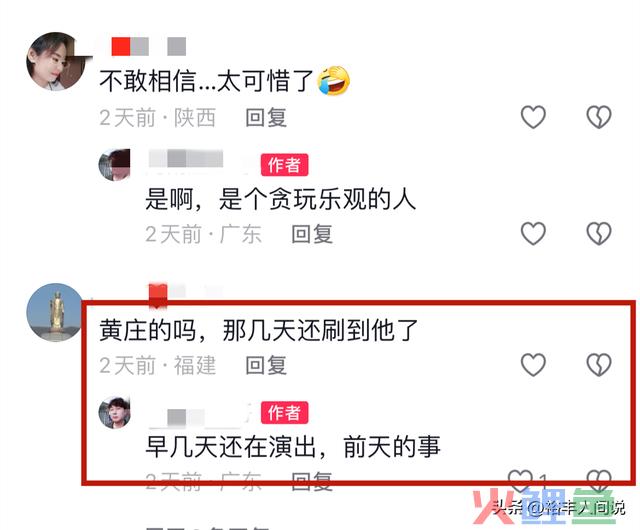Like the author's reply about 贪玩乐观的人
Image resolution: width=640 pixels, height=530 pixels.
pyautogui.click(x=533, y=234)
